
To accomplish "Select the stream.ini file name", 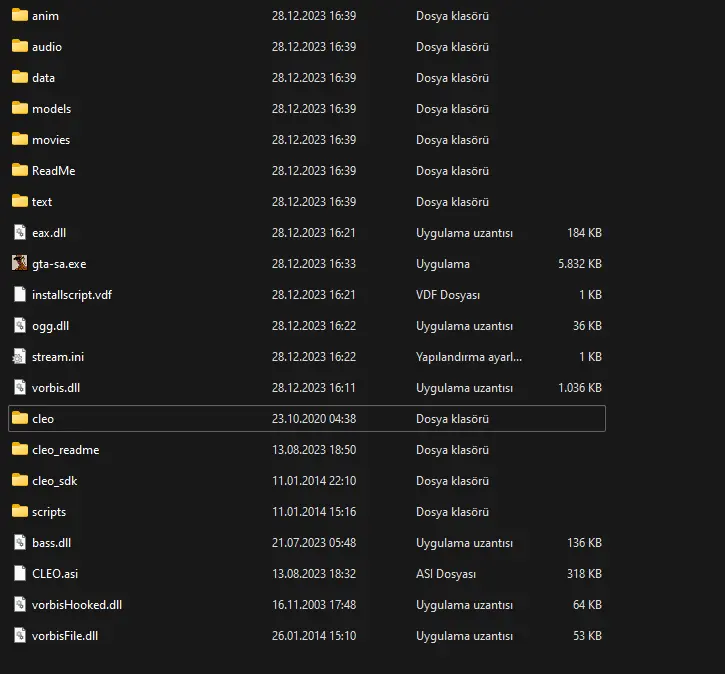I will click(x=58, y=357).
